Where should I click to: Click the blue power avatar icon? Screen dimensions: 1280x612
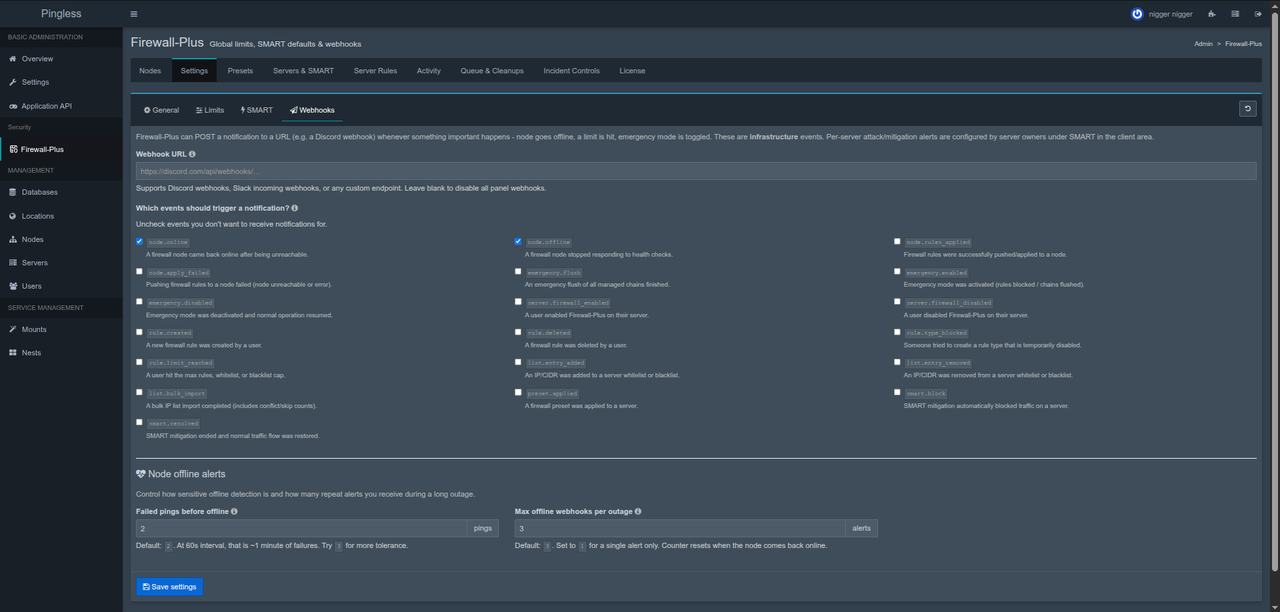click(x=1137, y=14)
